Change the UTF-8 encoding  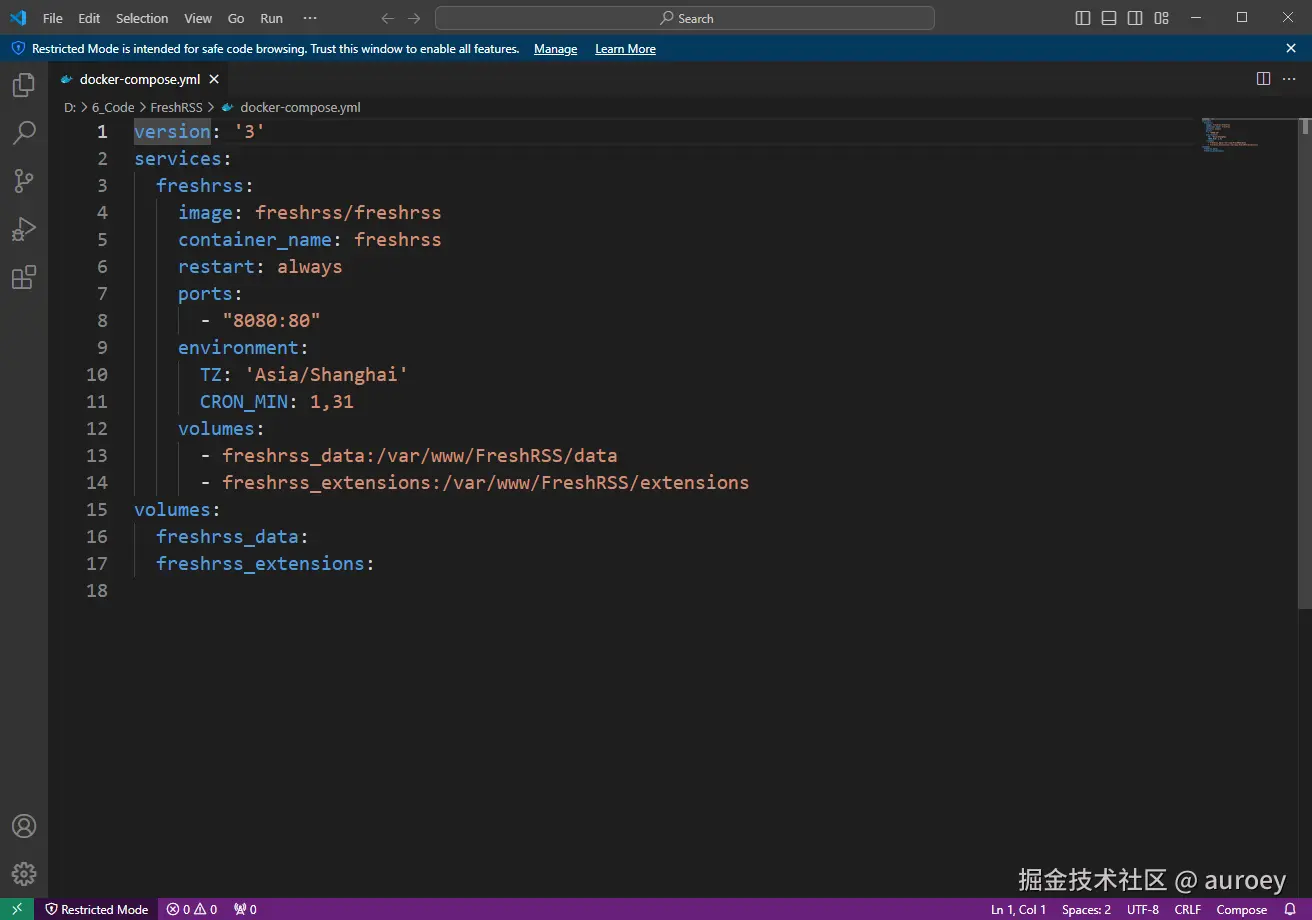pyautogui.click(x=1143, y=909)
